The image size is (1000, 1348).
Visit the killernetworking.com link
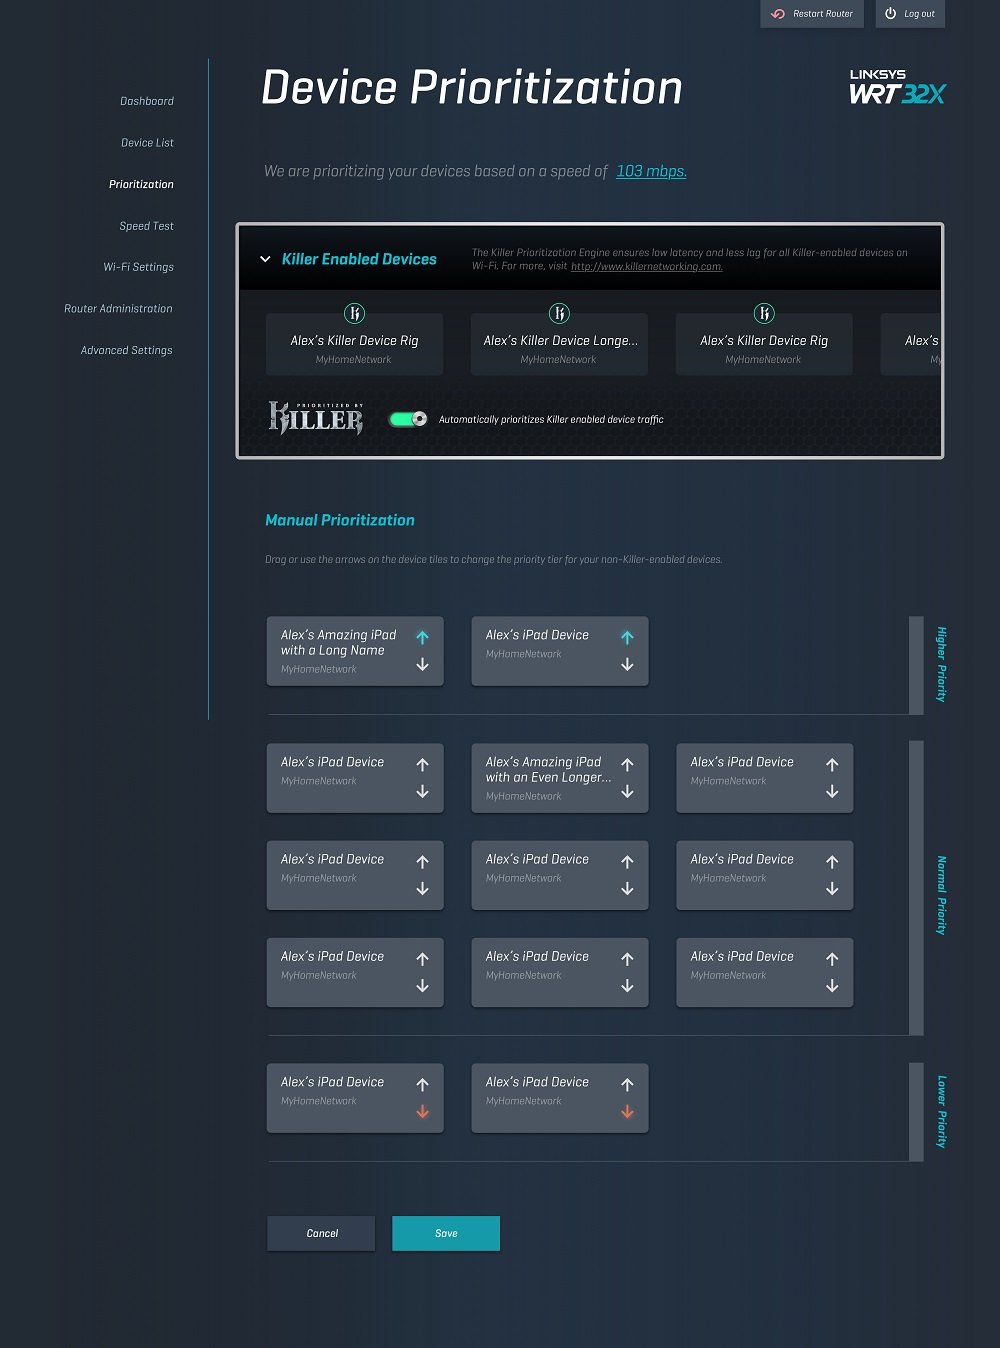[x=646, y=267]
